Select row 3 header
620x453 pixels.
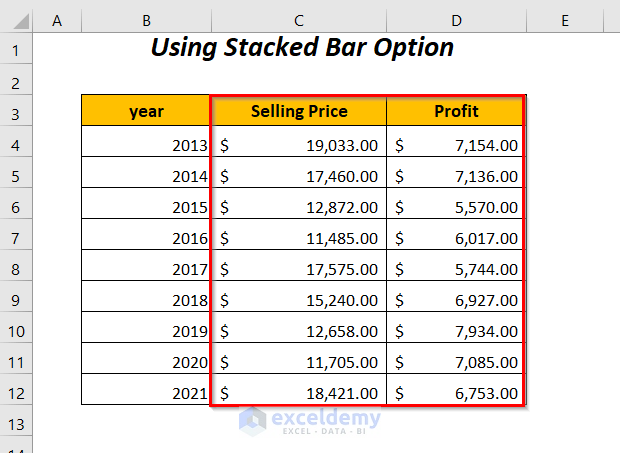click(17, 112)
